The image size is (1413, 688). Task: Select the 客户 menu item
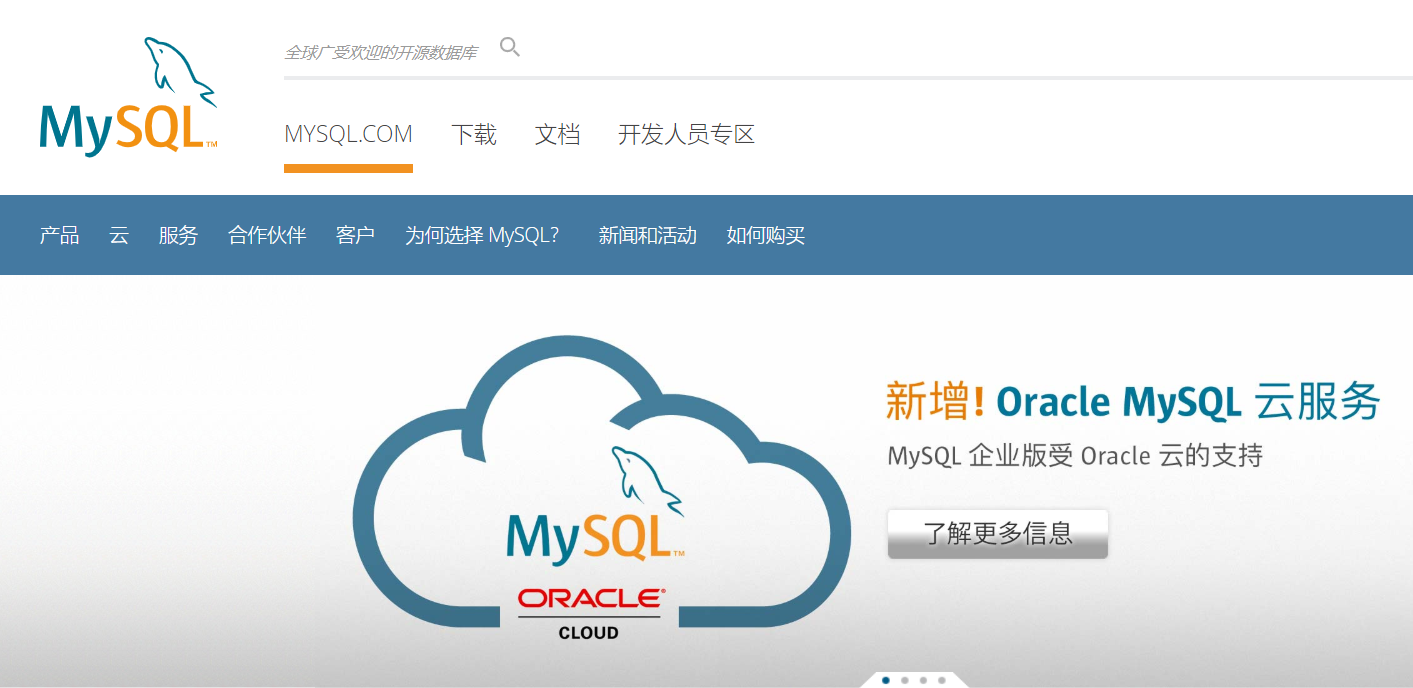pos(355,235)
